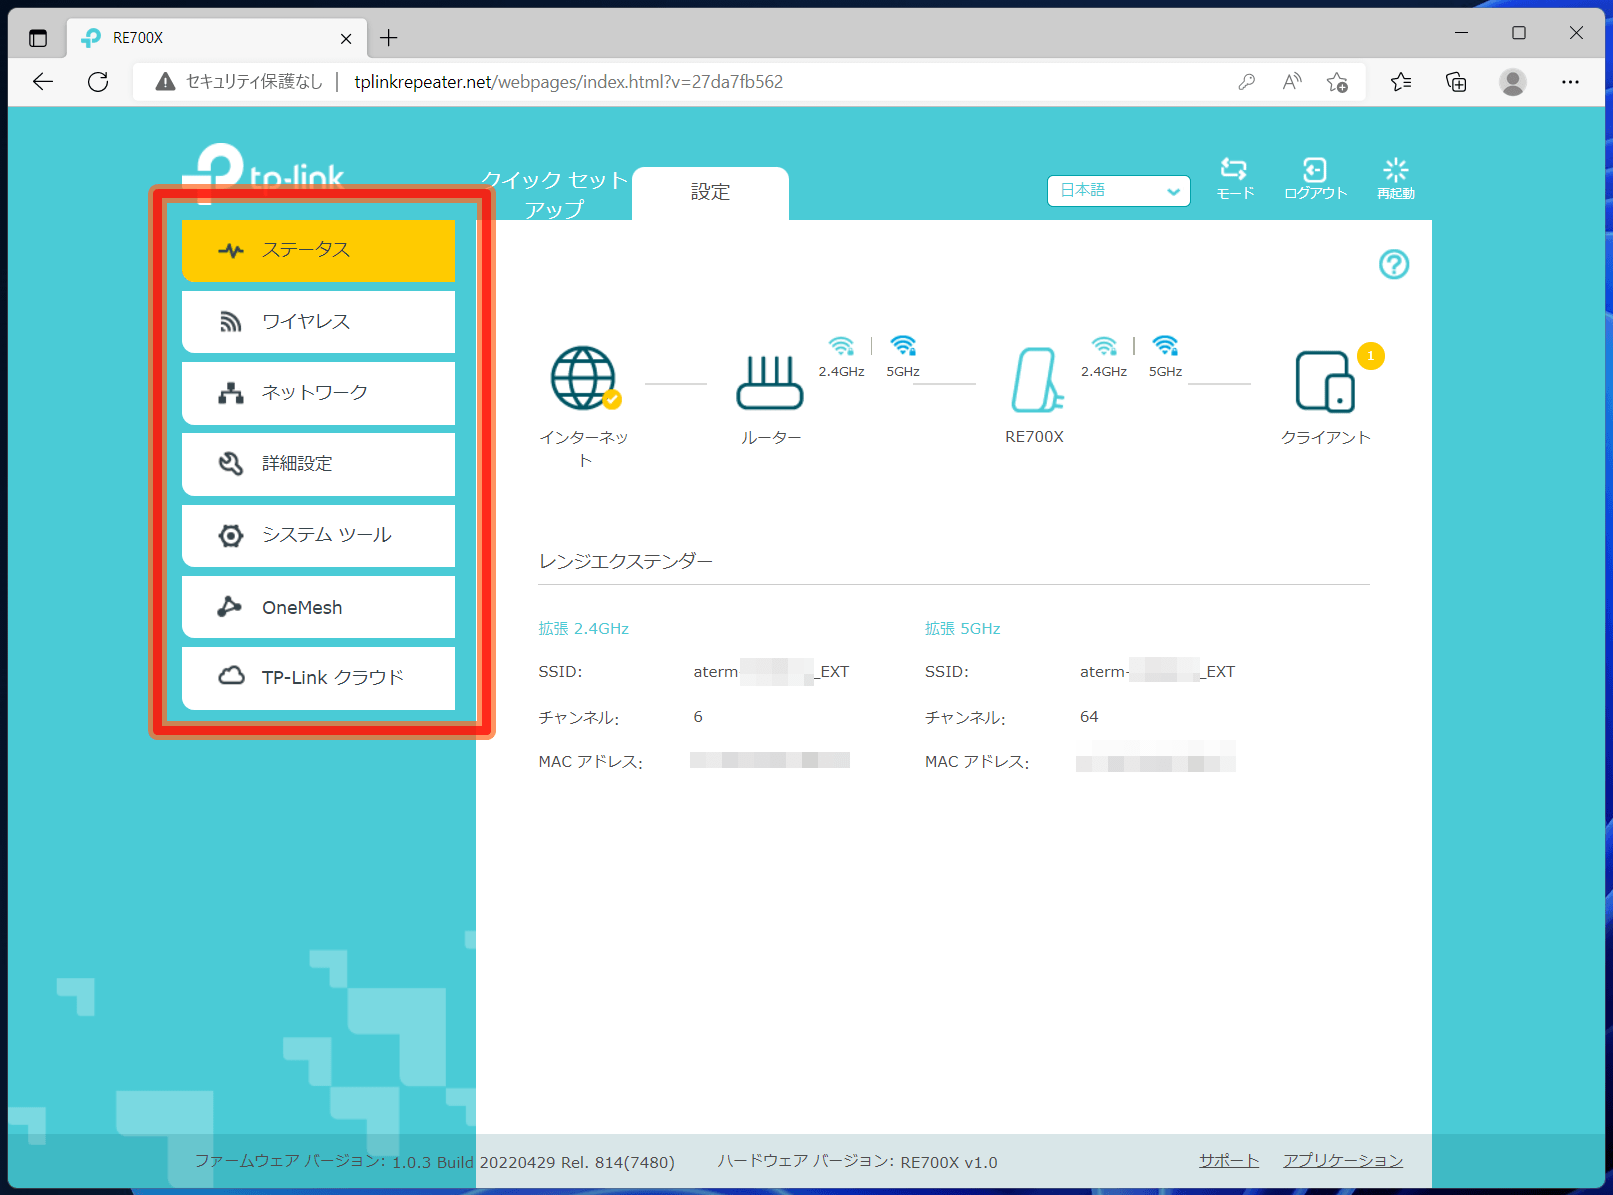Click the browser back arrow
This screenshot has height=1195, width=1613.
[43, 82]
